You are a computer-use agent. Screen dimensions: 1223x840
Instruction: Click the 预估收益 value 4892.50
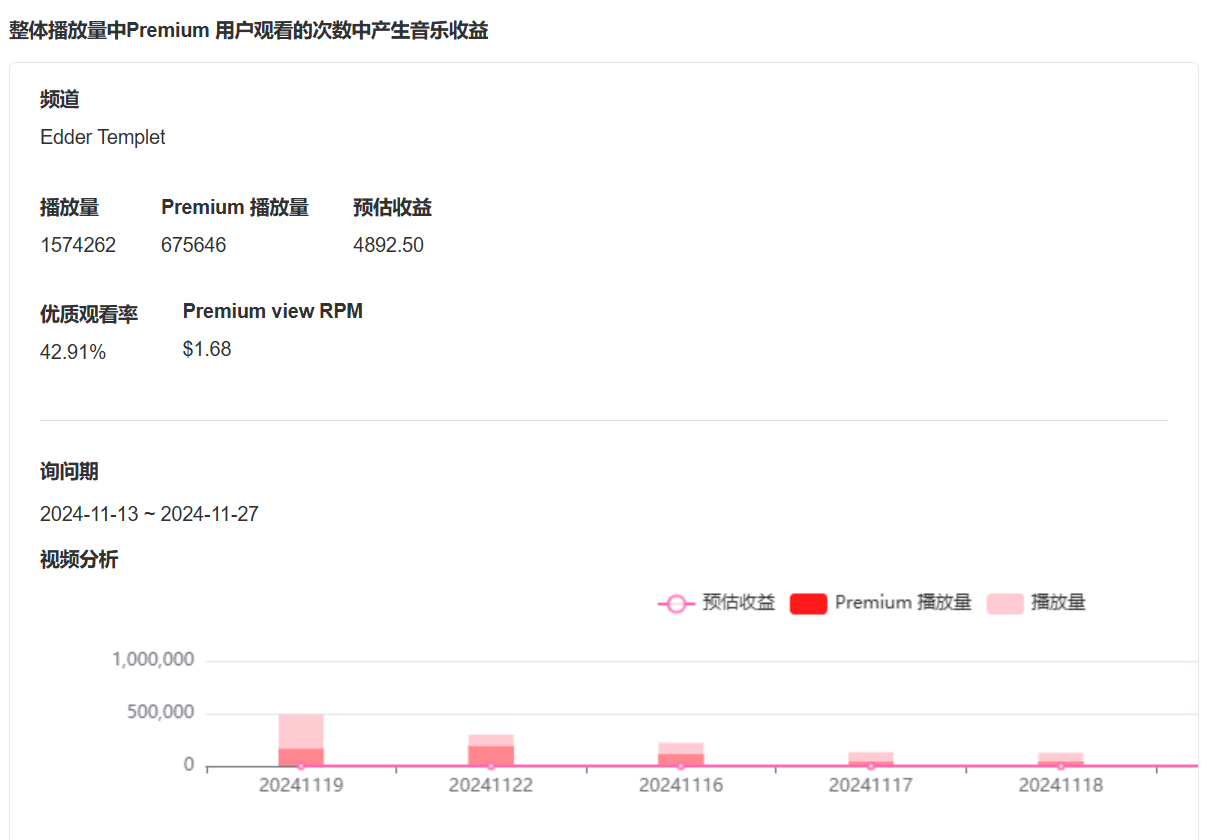[388, 245]
